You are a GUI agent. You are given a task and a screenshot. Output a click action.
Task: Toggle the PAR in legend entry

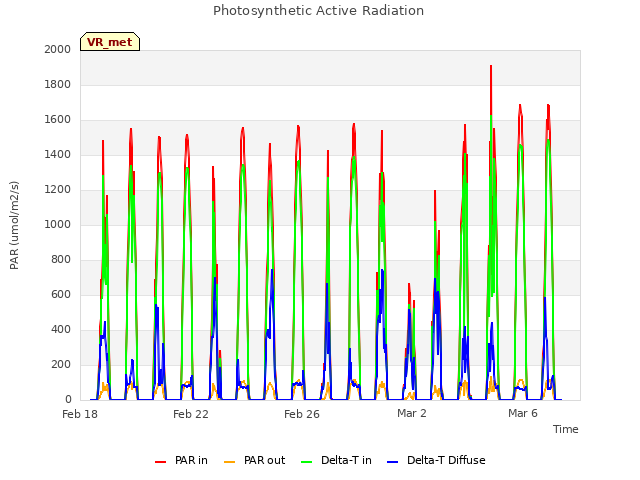click(181, 460)
